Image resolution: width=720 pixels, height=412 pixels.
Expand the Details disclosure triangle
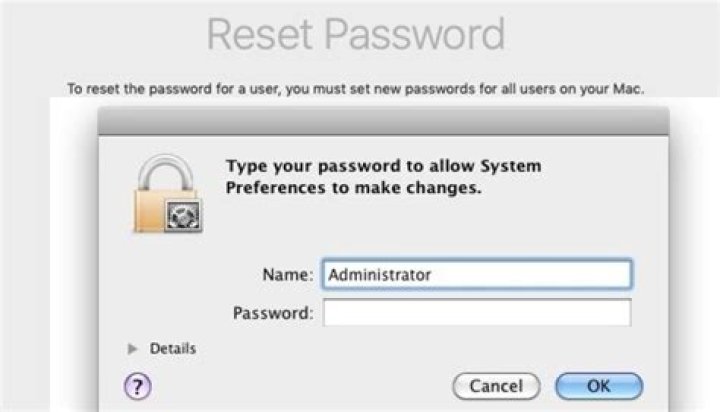pyautogui.click(x=132, y=349)
